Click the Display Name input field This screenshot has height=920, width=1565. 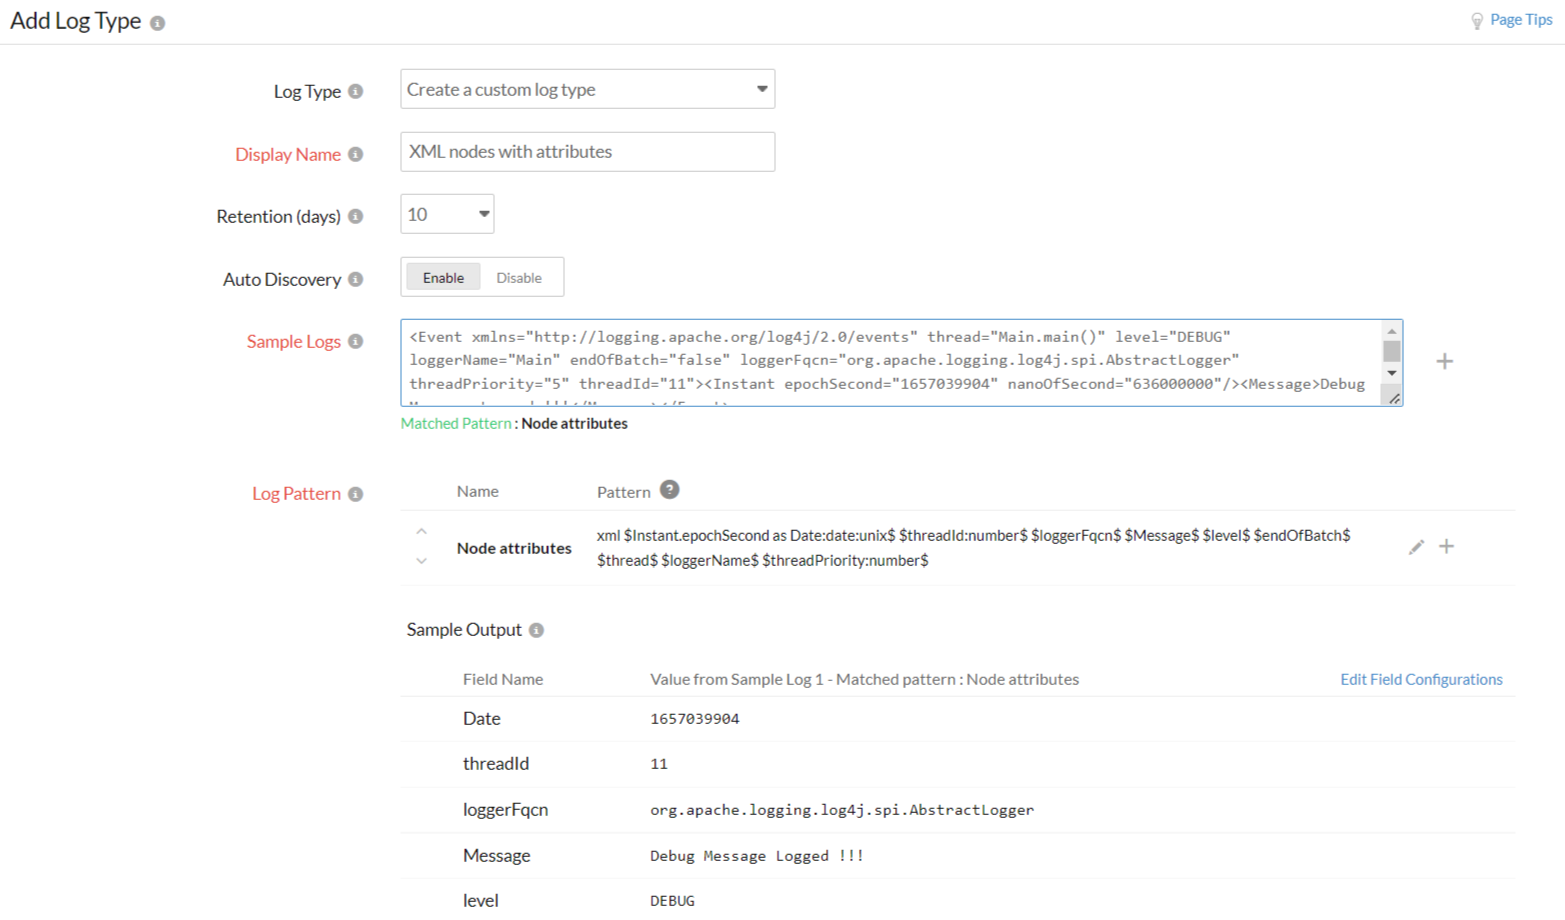[587, 152]
